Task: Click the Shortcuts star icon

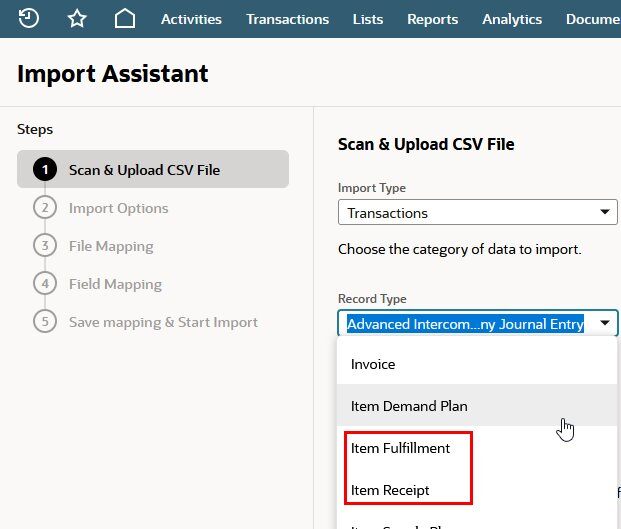Action: pos(77,18)
